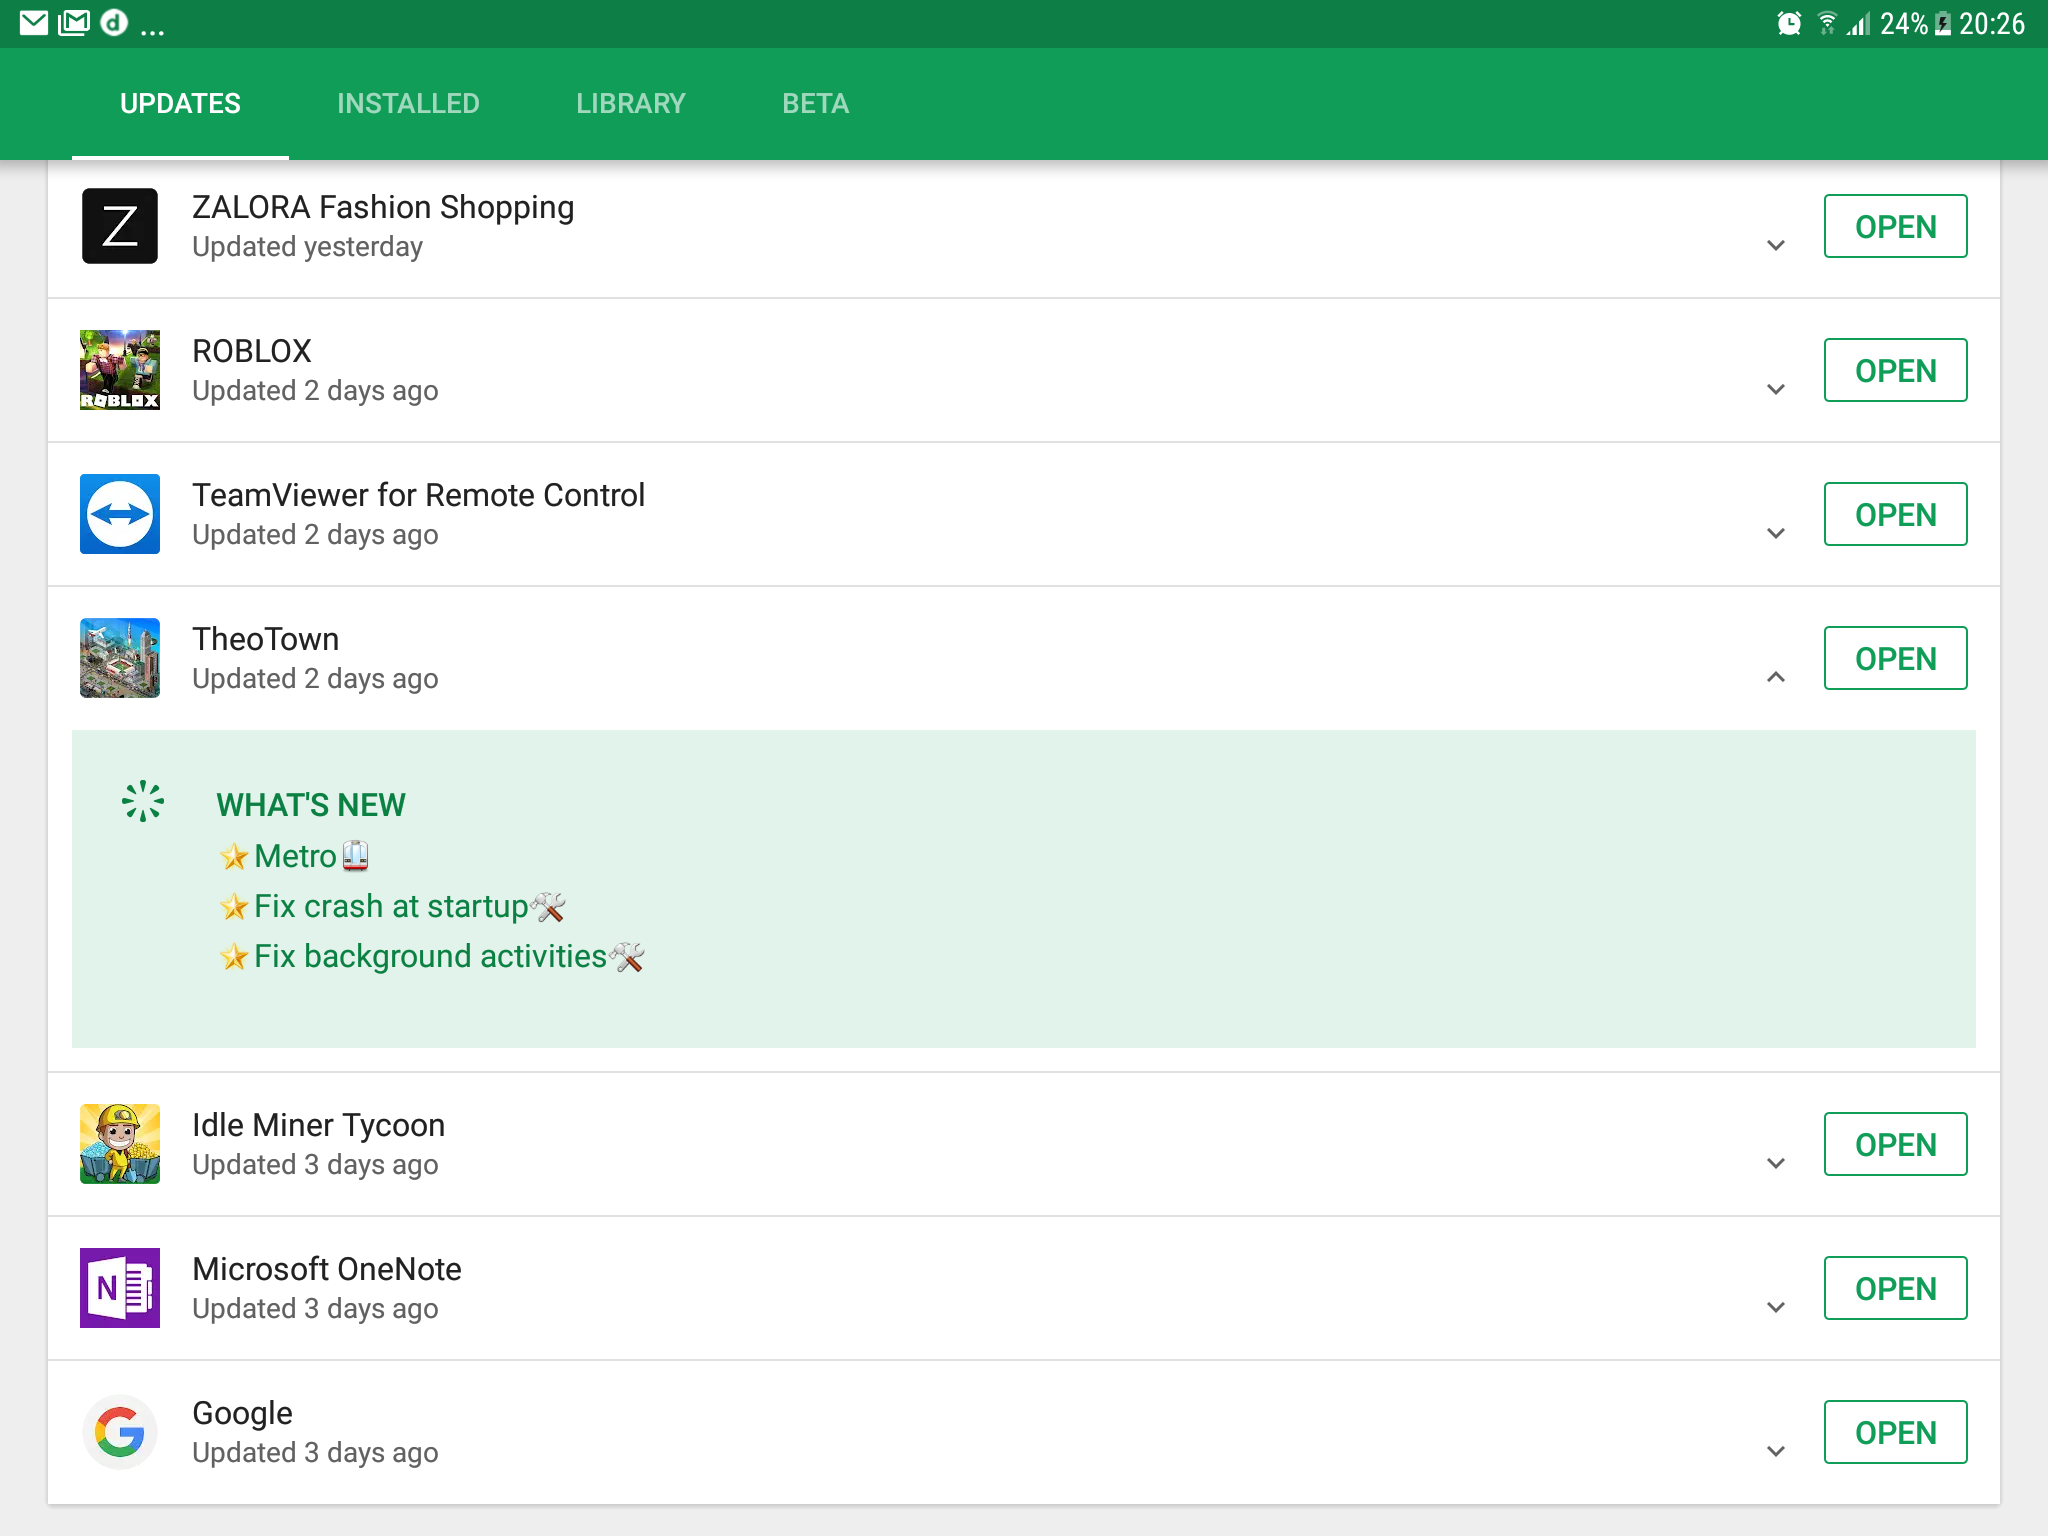Open the ROBLOX app
This screenshot has height=1536, width=2048.
1895,370
